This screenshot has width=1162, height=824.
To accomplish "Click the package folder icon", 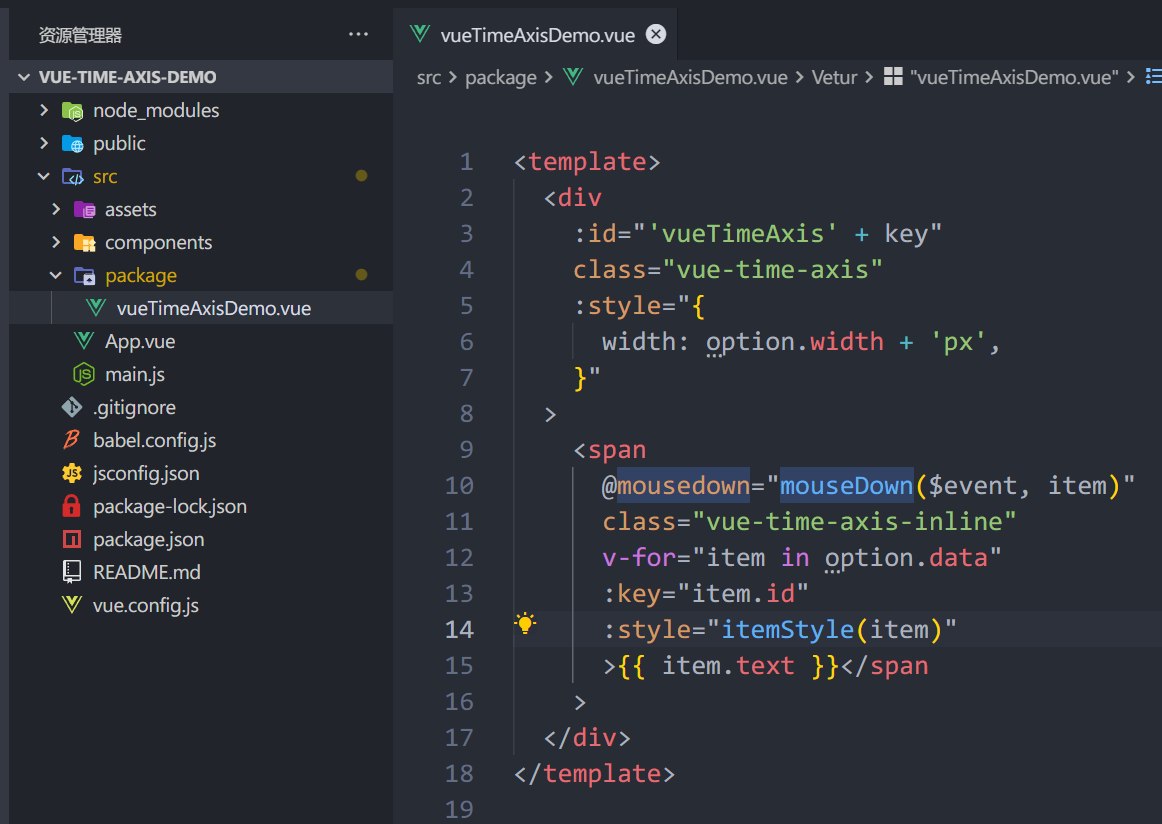I will pyautogui.click(x=84, y=276).
